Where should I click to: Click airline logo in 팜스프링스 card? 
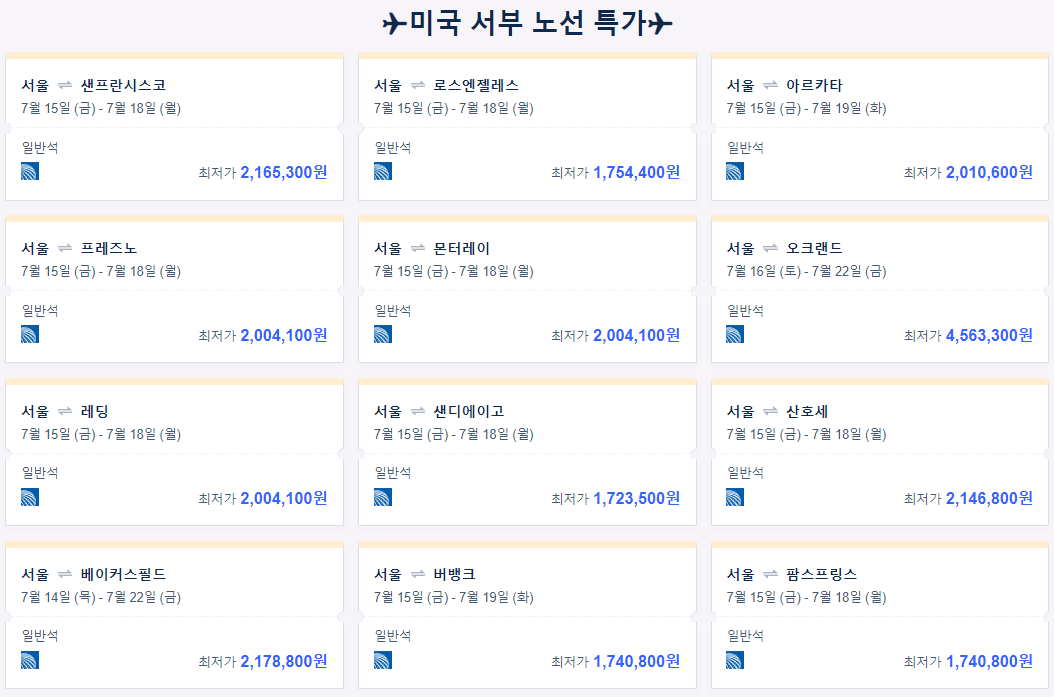pos(735,660)
